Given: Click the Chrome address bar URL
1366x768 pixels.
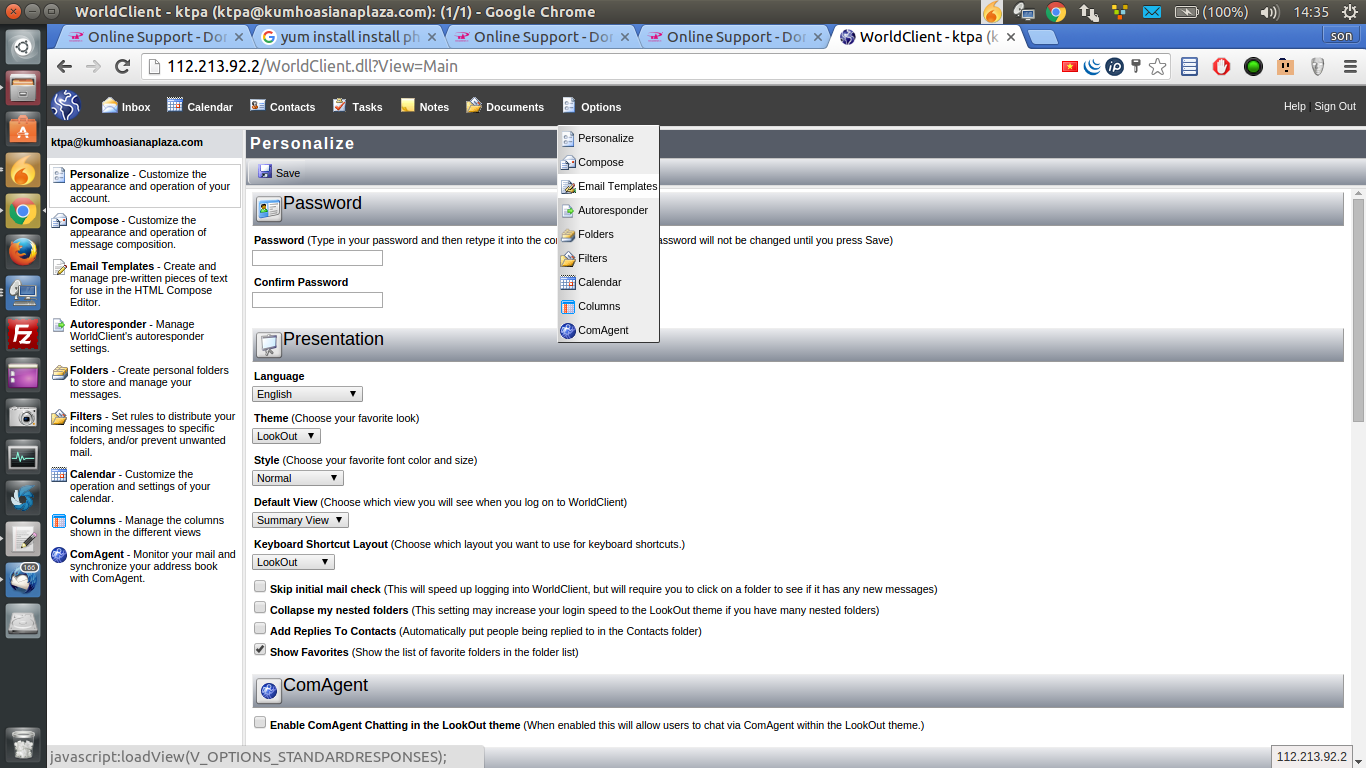Looking at the screenshot, I should (312, 67).
